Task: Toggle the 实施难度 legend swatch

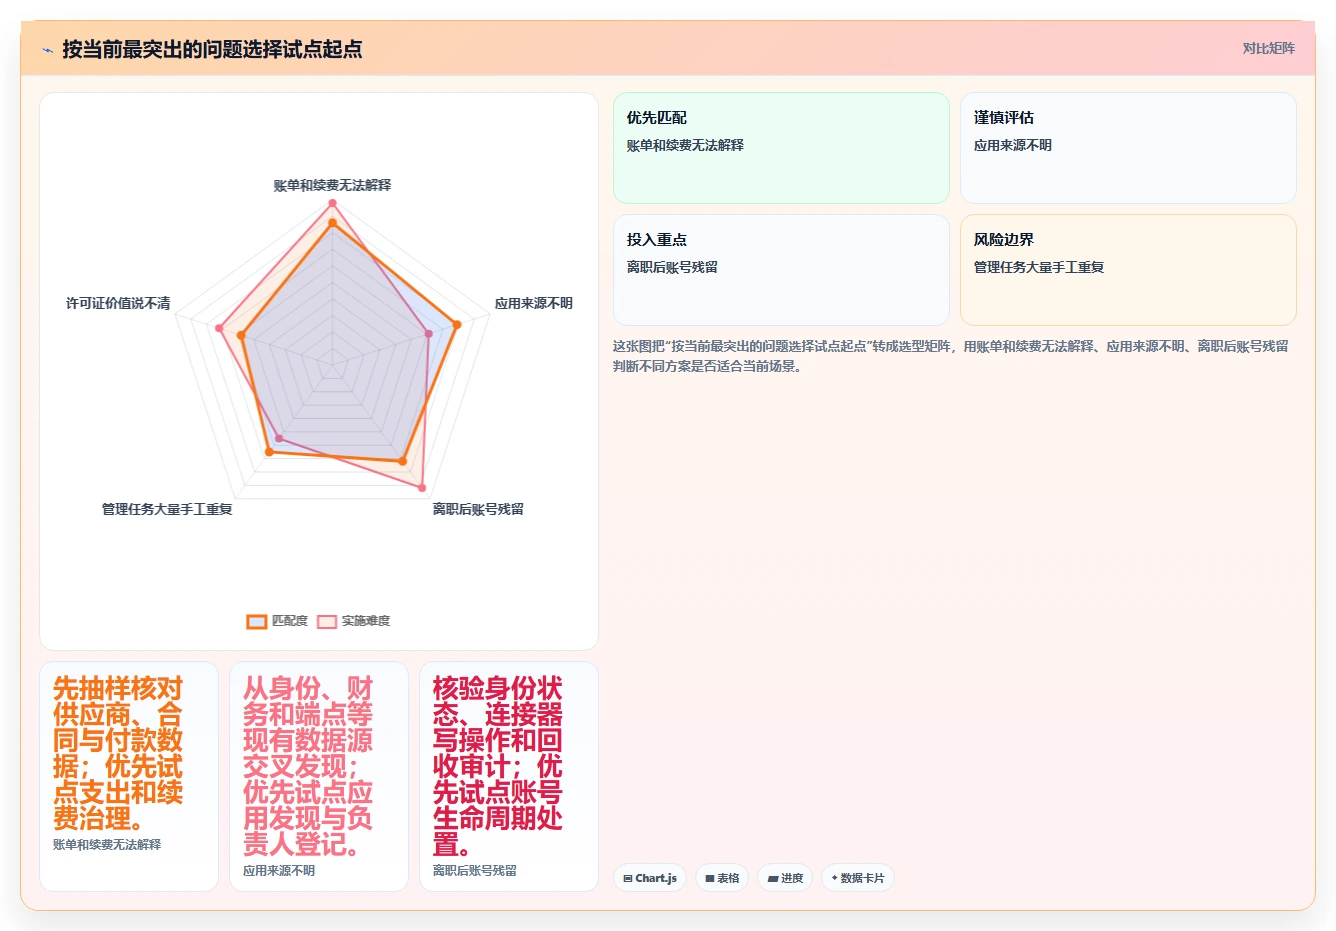Action: (327, 621)
